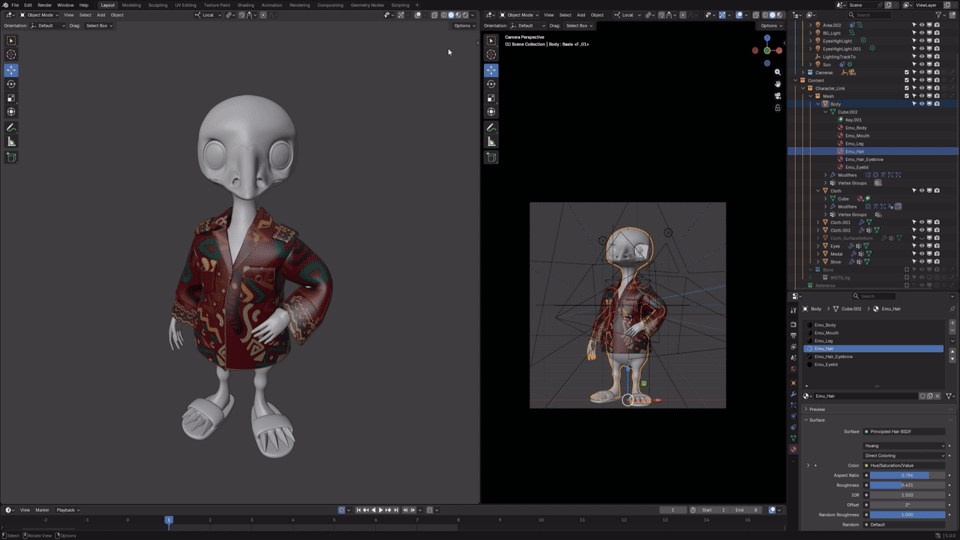The height and width of the screenshot is (540, 960).
Task: Uncheck the Cameras collection checkbox
Action: click(907, 72)
